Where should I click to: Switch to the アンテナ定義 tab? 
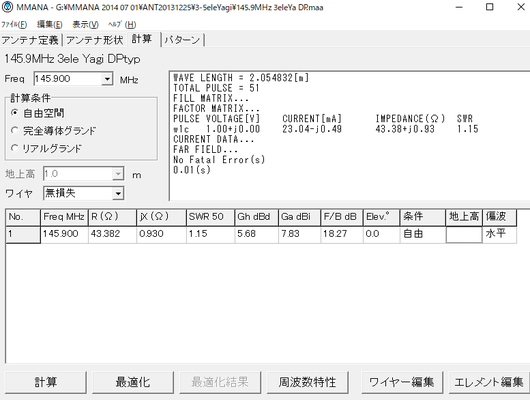tap(30, 40)
